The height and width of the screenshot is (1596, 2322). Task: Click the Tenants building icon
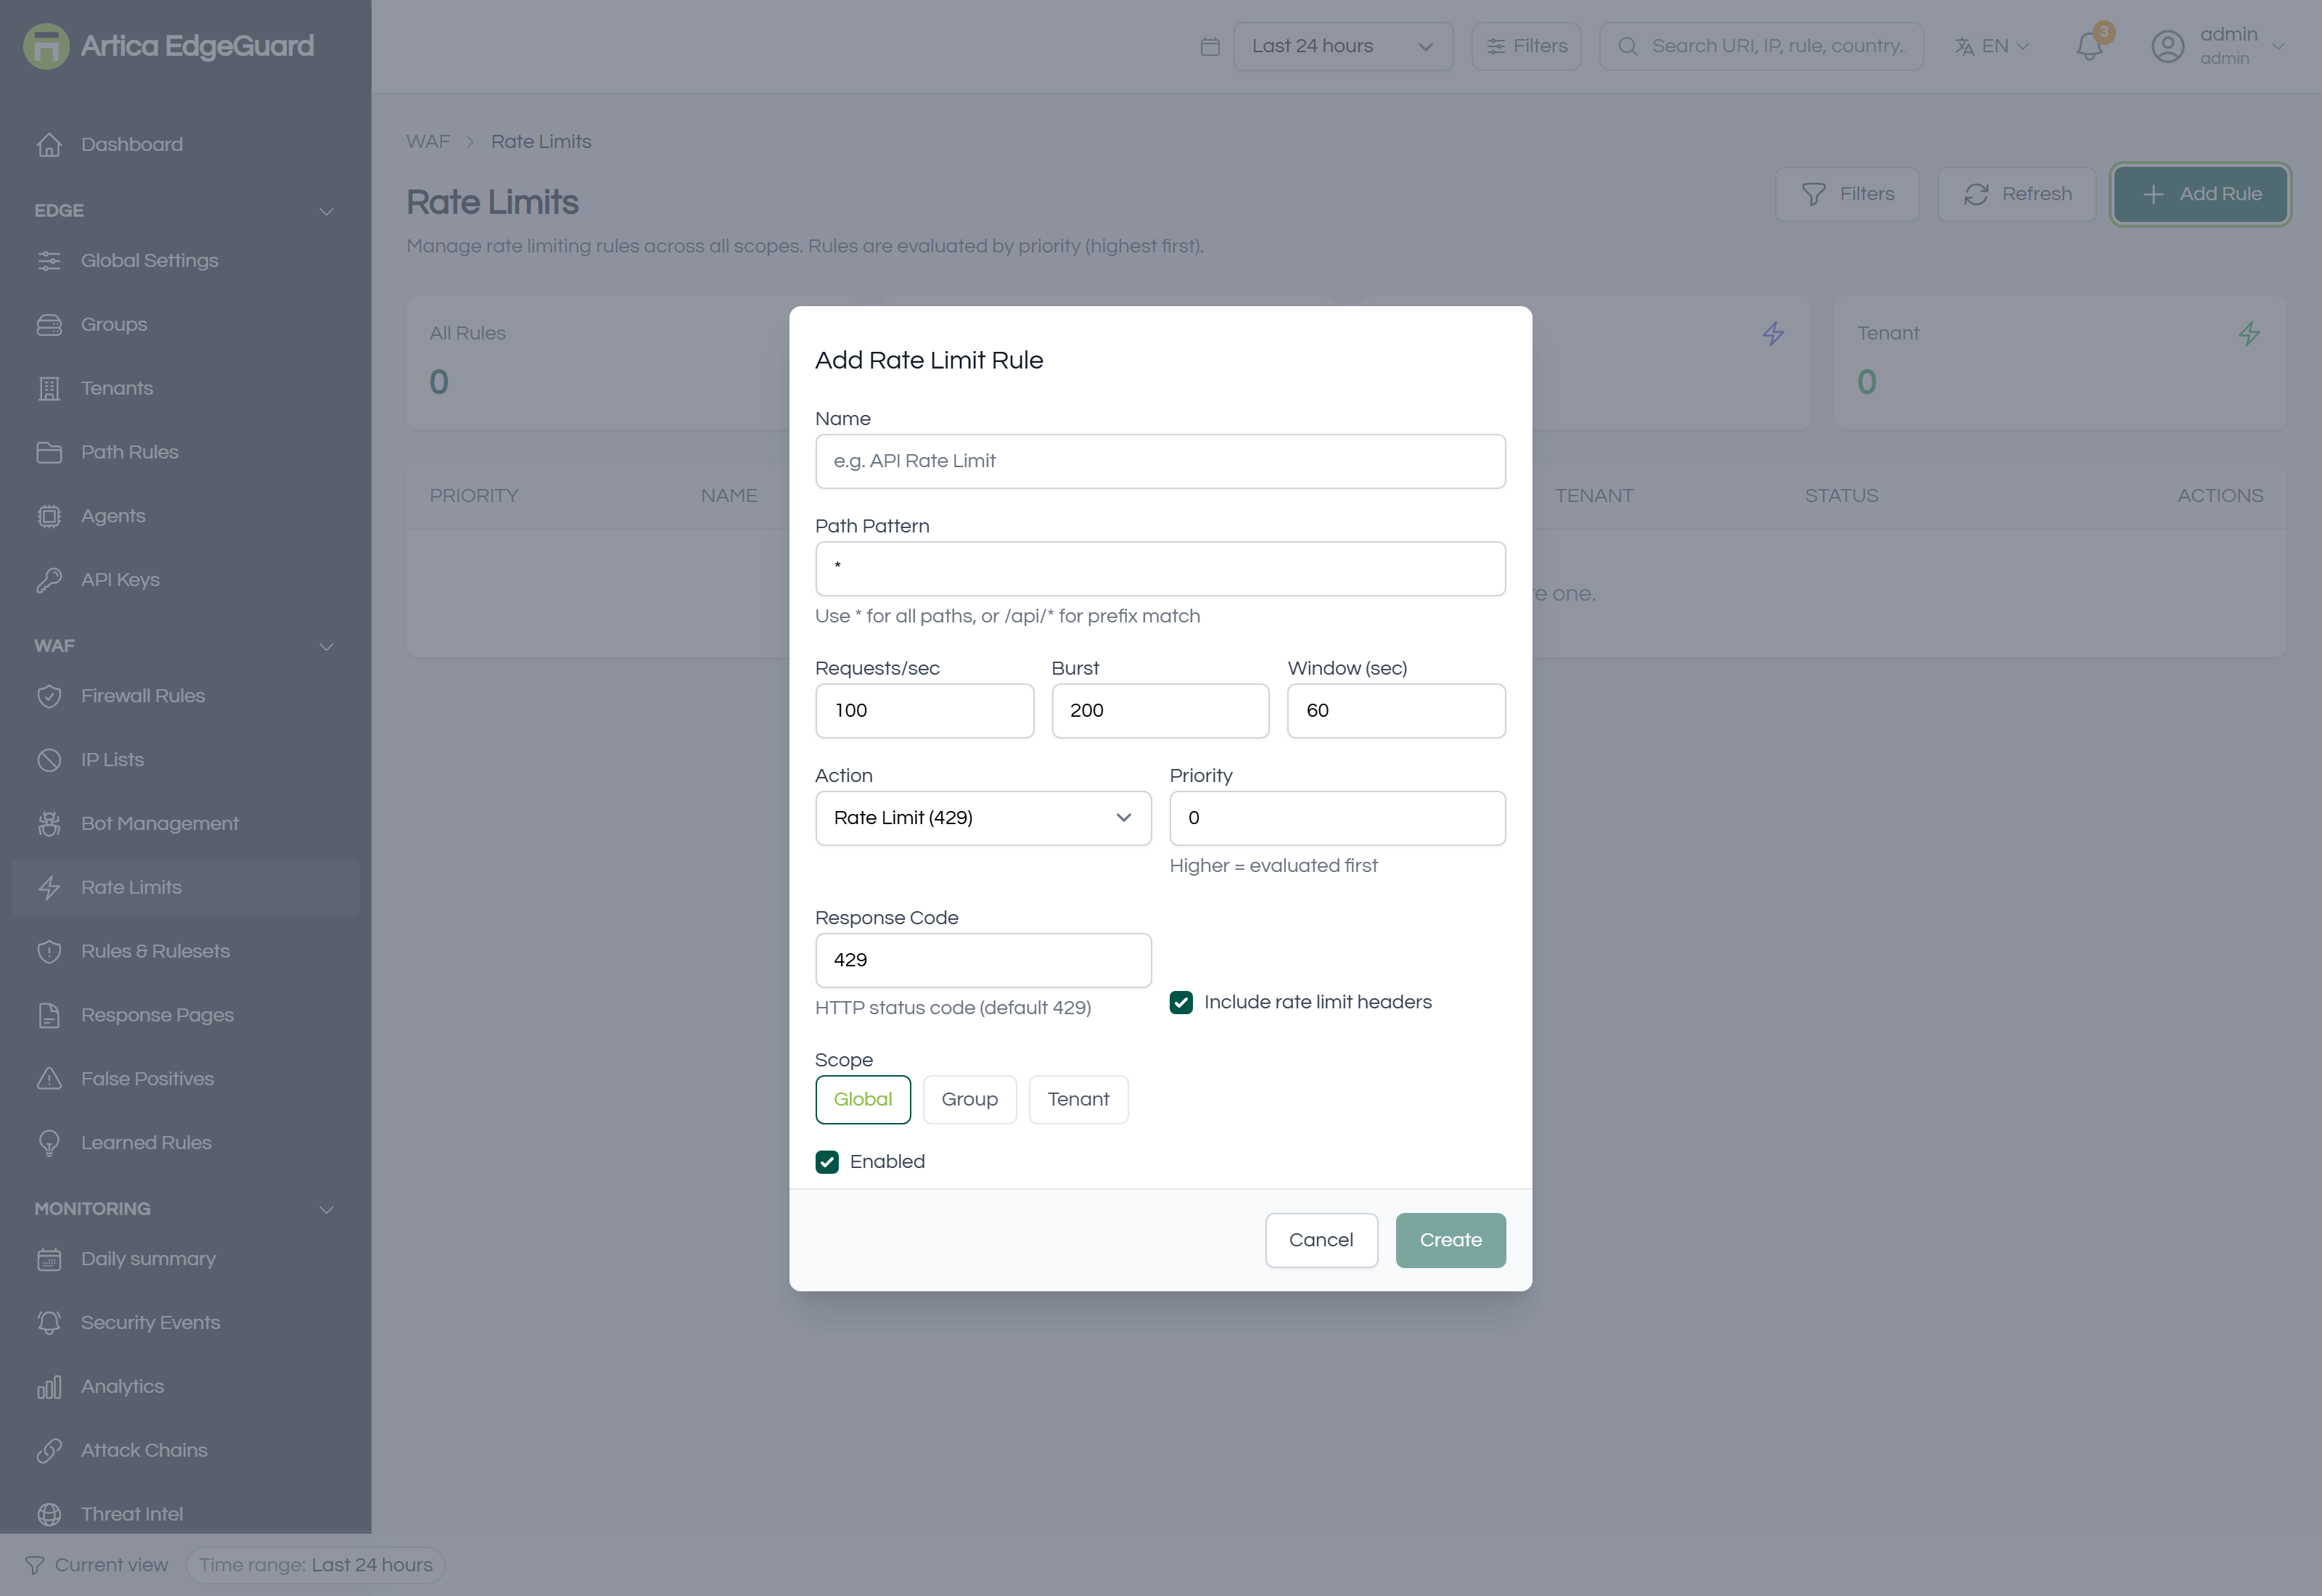pos(49,388)
